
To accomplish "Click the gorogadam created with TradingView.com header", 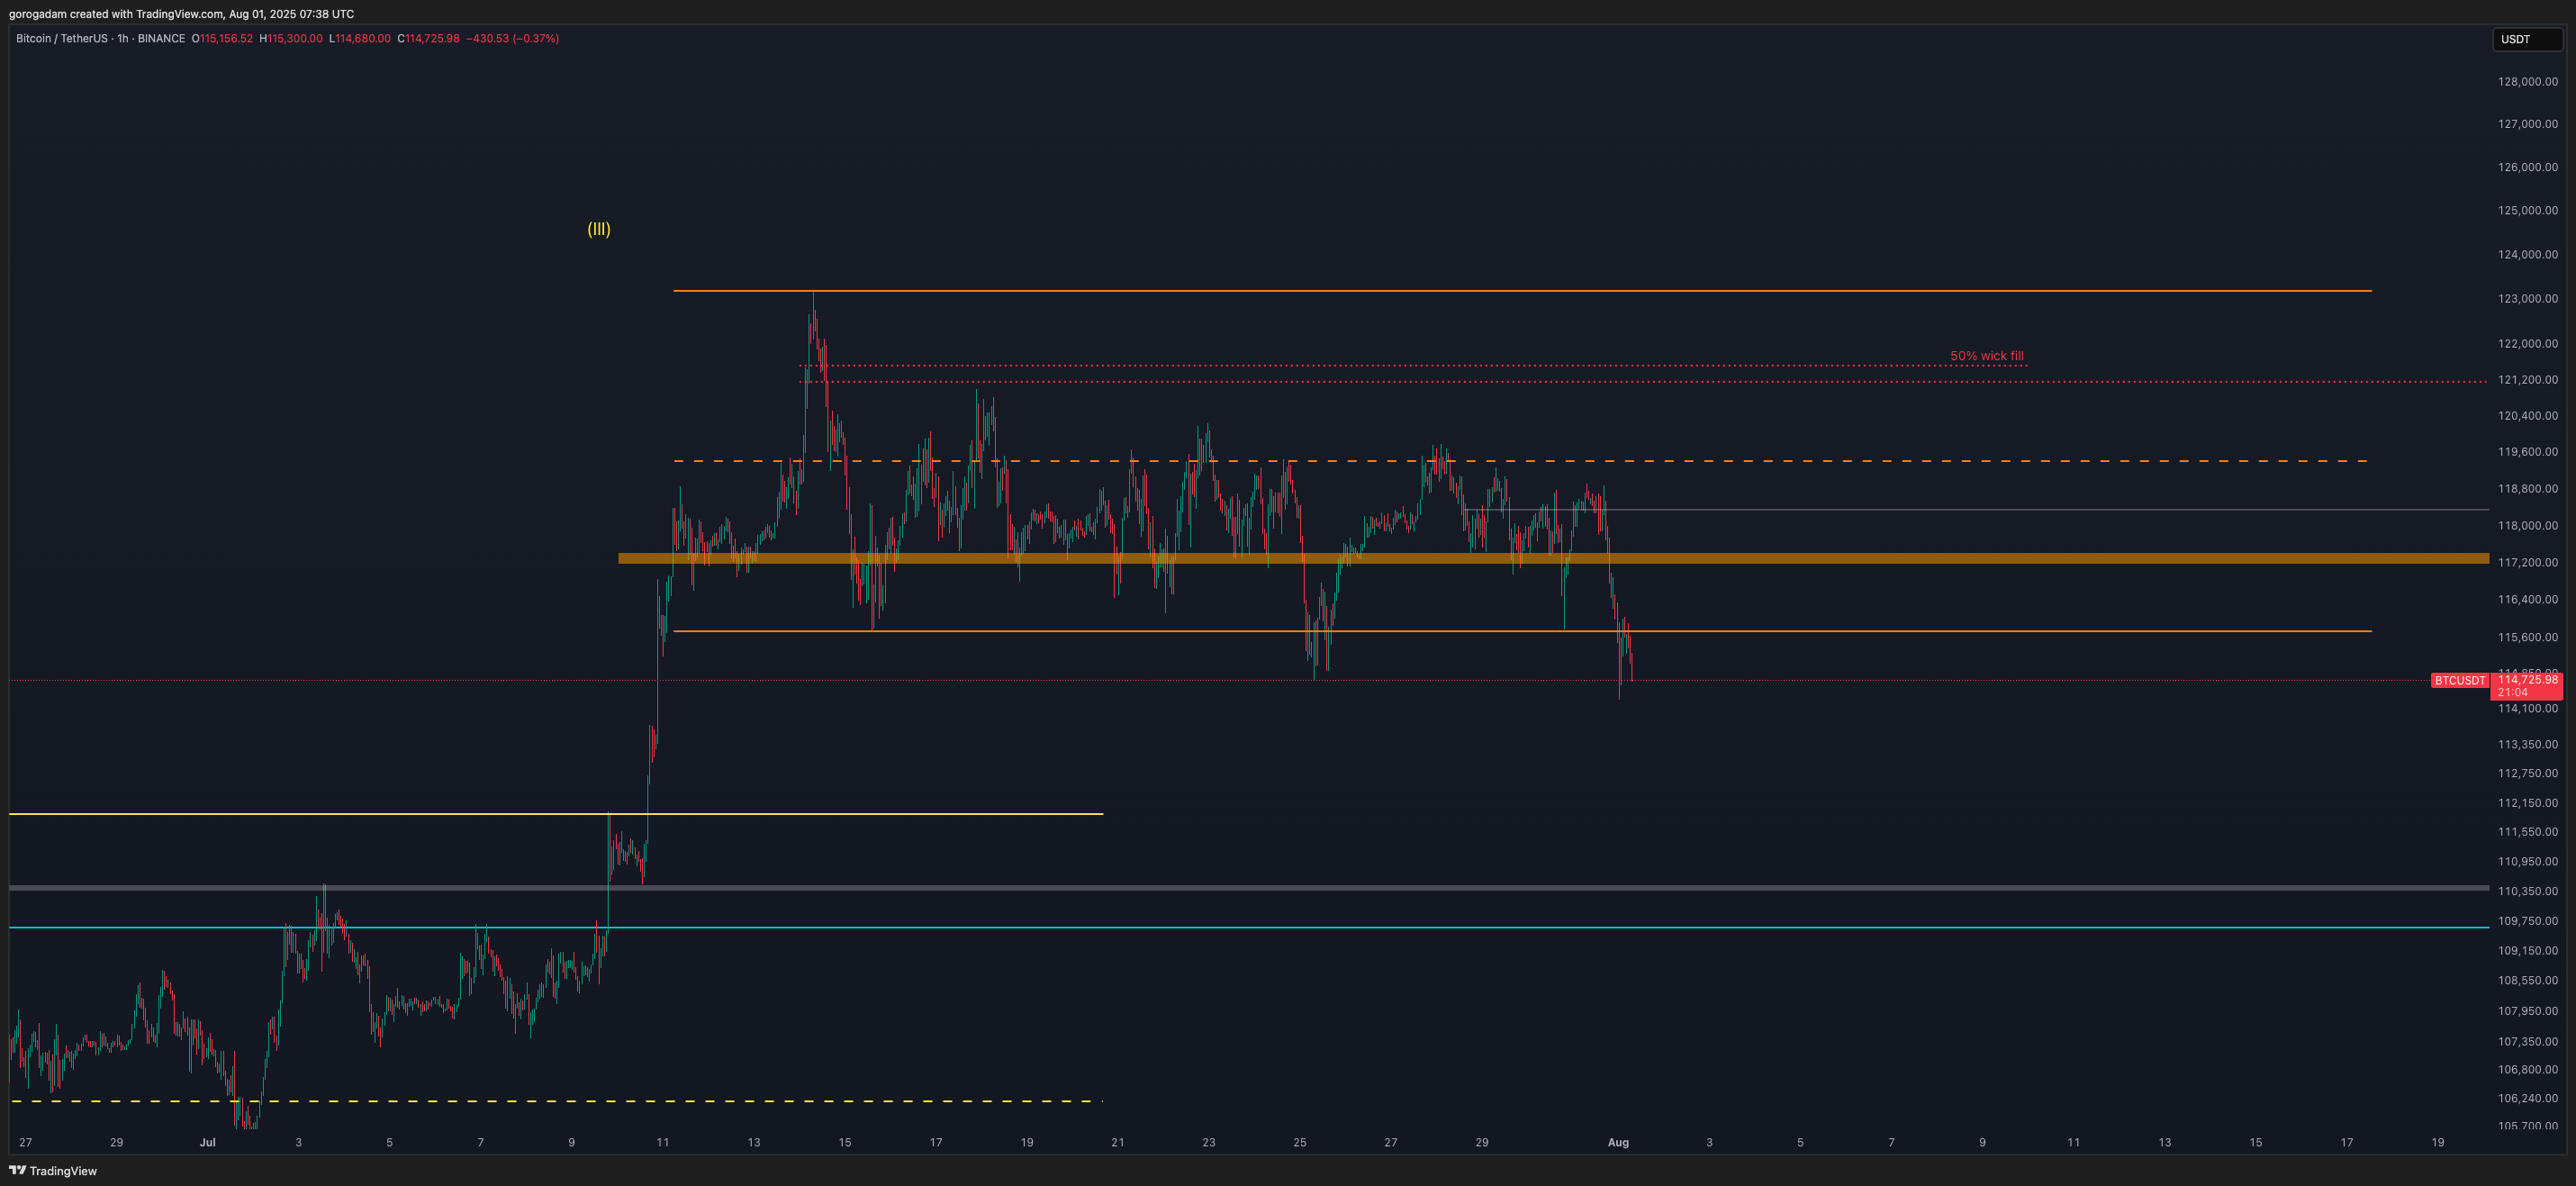I will [181, 14].
